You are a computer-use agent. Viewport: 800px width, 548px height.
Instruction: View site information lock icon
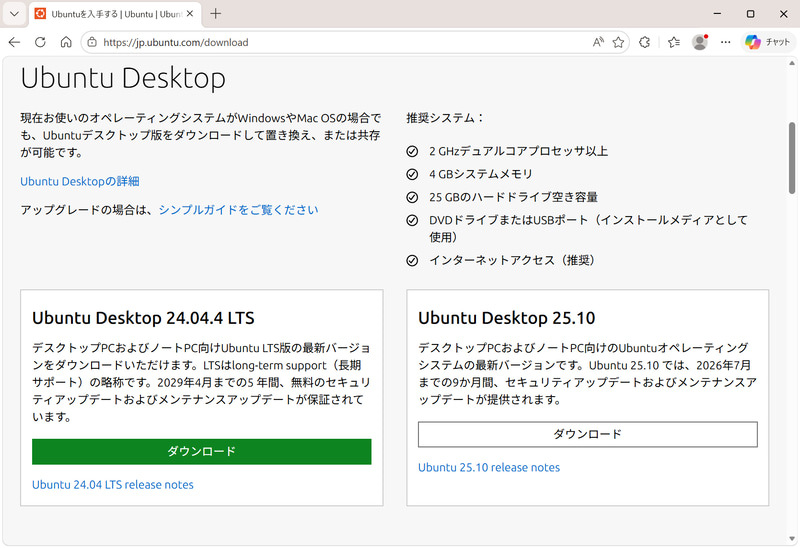click(x=92, y=42)
